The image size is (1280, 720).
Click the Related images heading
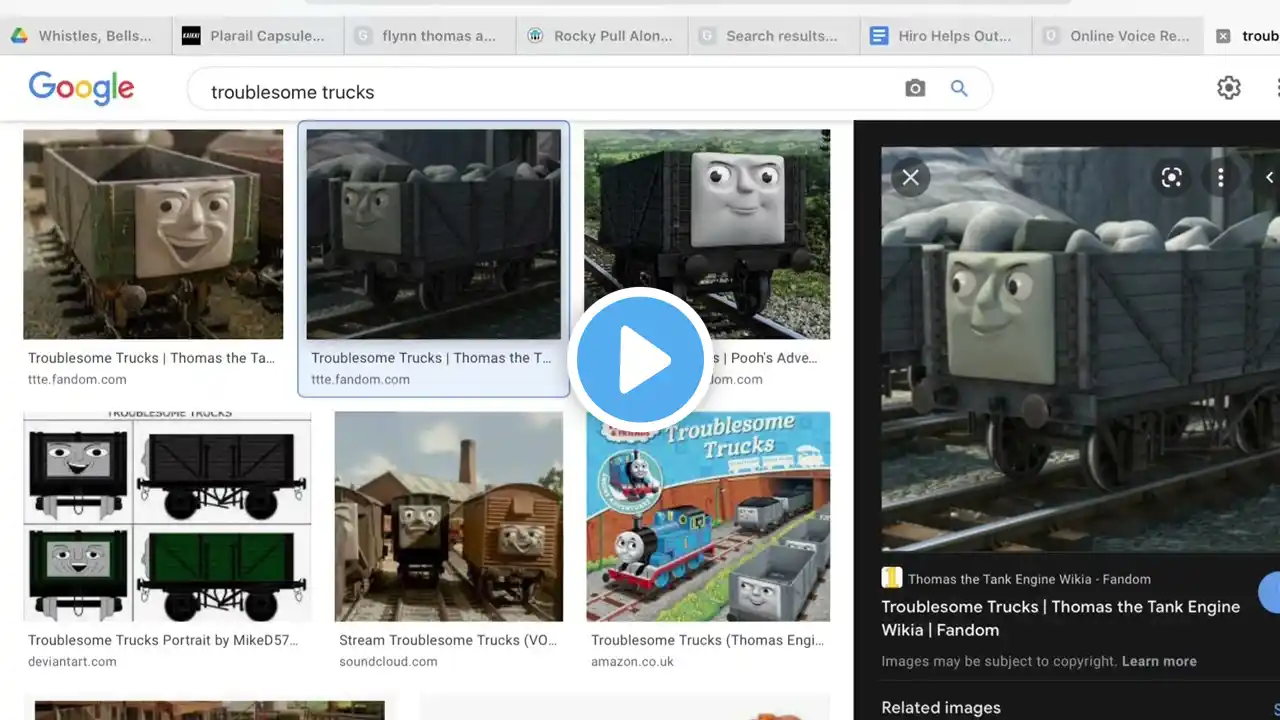coord(941,708)
